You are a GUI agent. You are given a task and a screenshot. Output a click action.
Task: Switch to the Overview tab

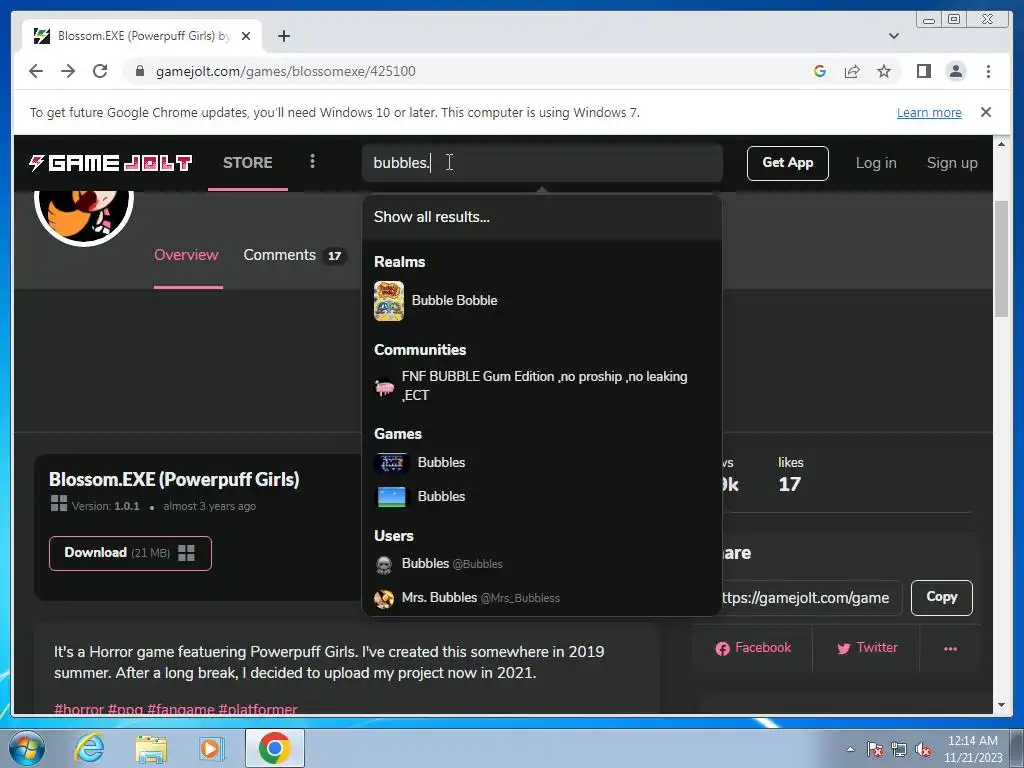[186, 255]
